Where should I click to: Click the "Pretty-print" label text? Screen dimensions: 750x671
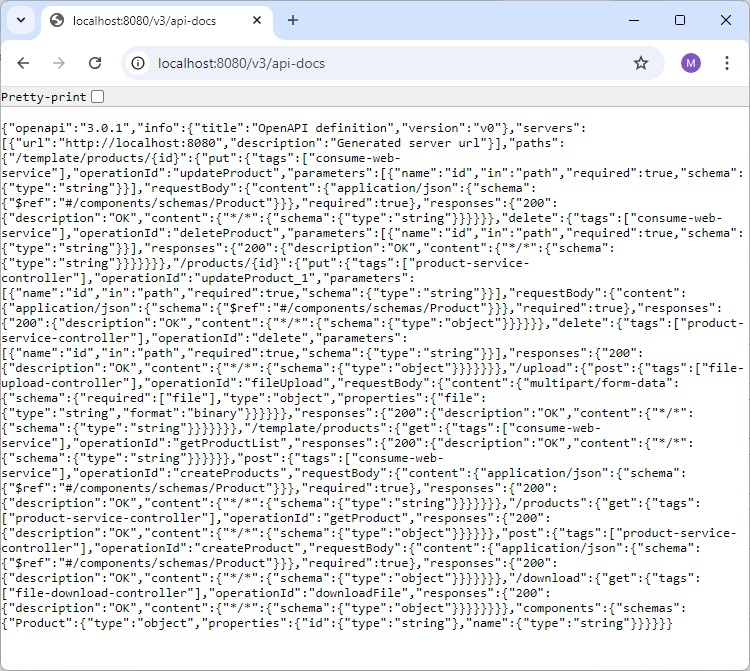44,97
